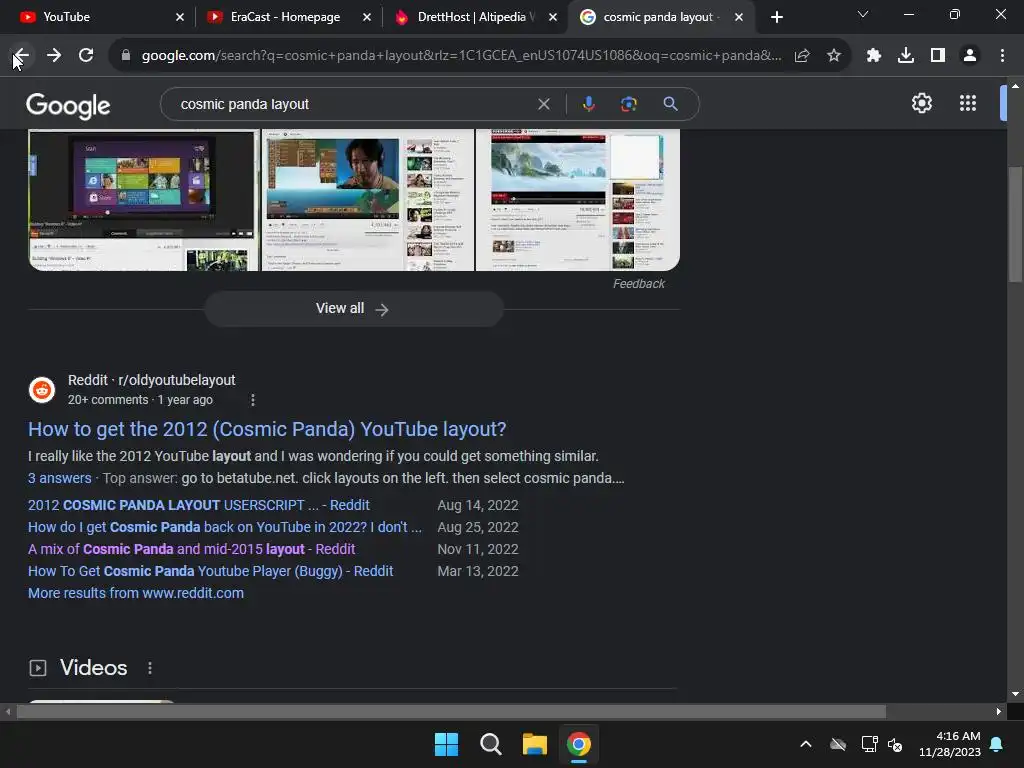The width and height of the screenshot is (1024, 768).
Task: Bookmark this page with star icon
Action: click(x=834, y=56)
